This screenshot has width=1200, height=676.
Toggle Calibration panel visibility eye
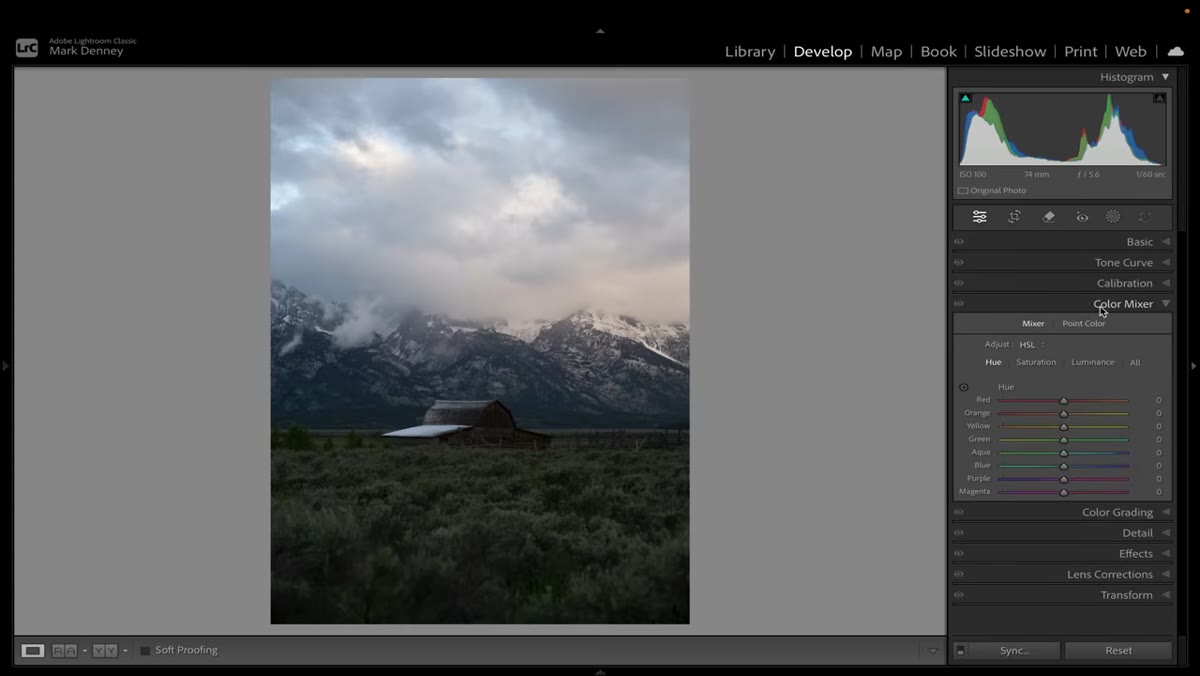[x=959, y=283]
